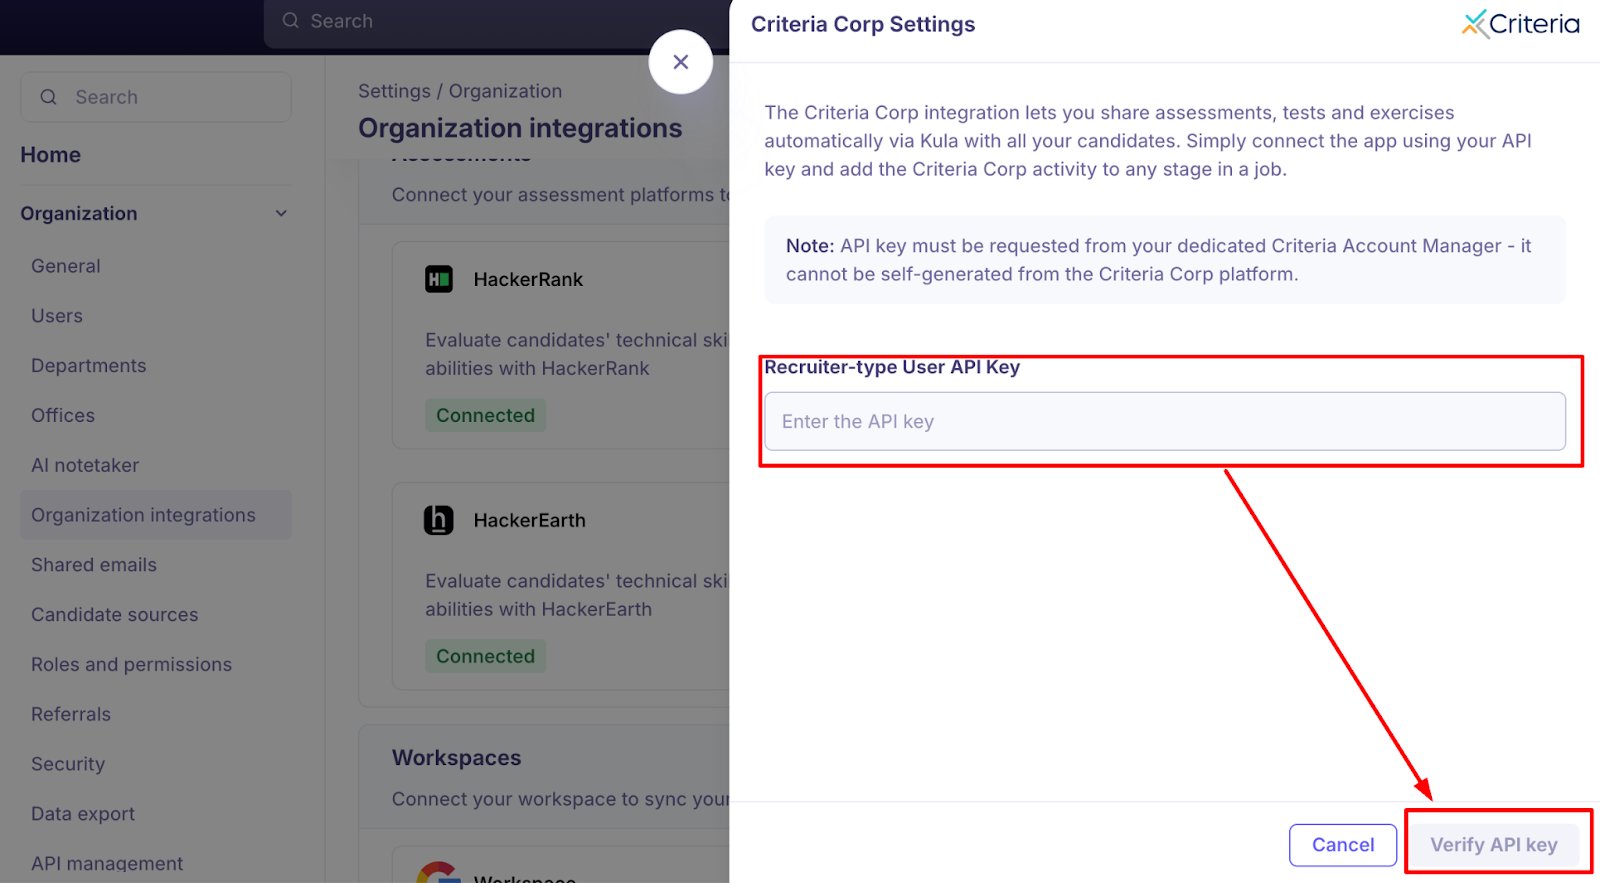Navigate to API management

(107, 863)
